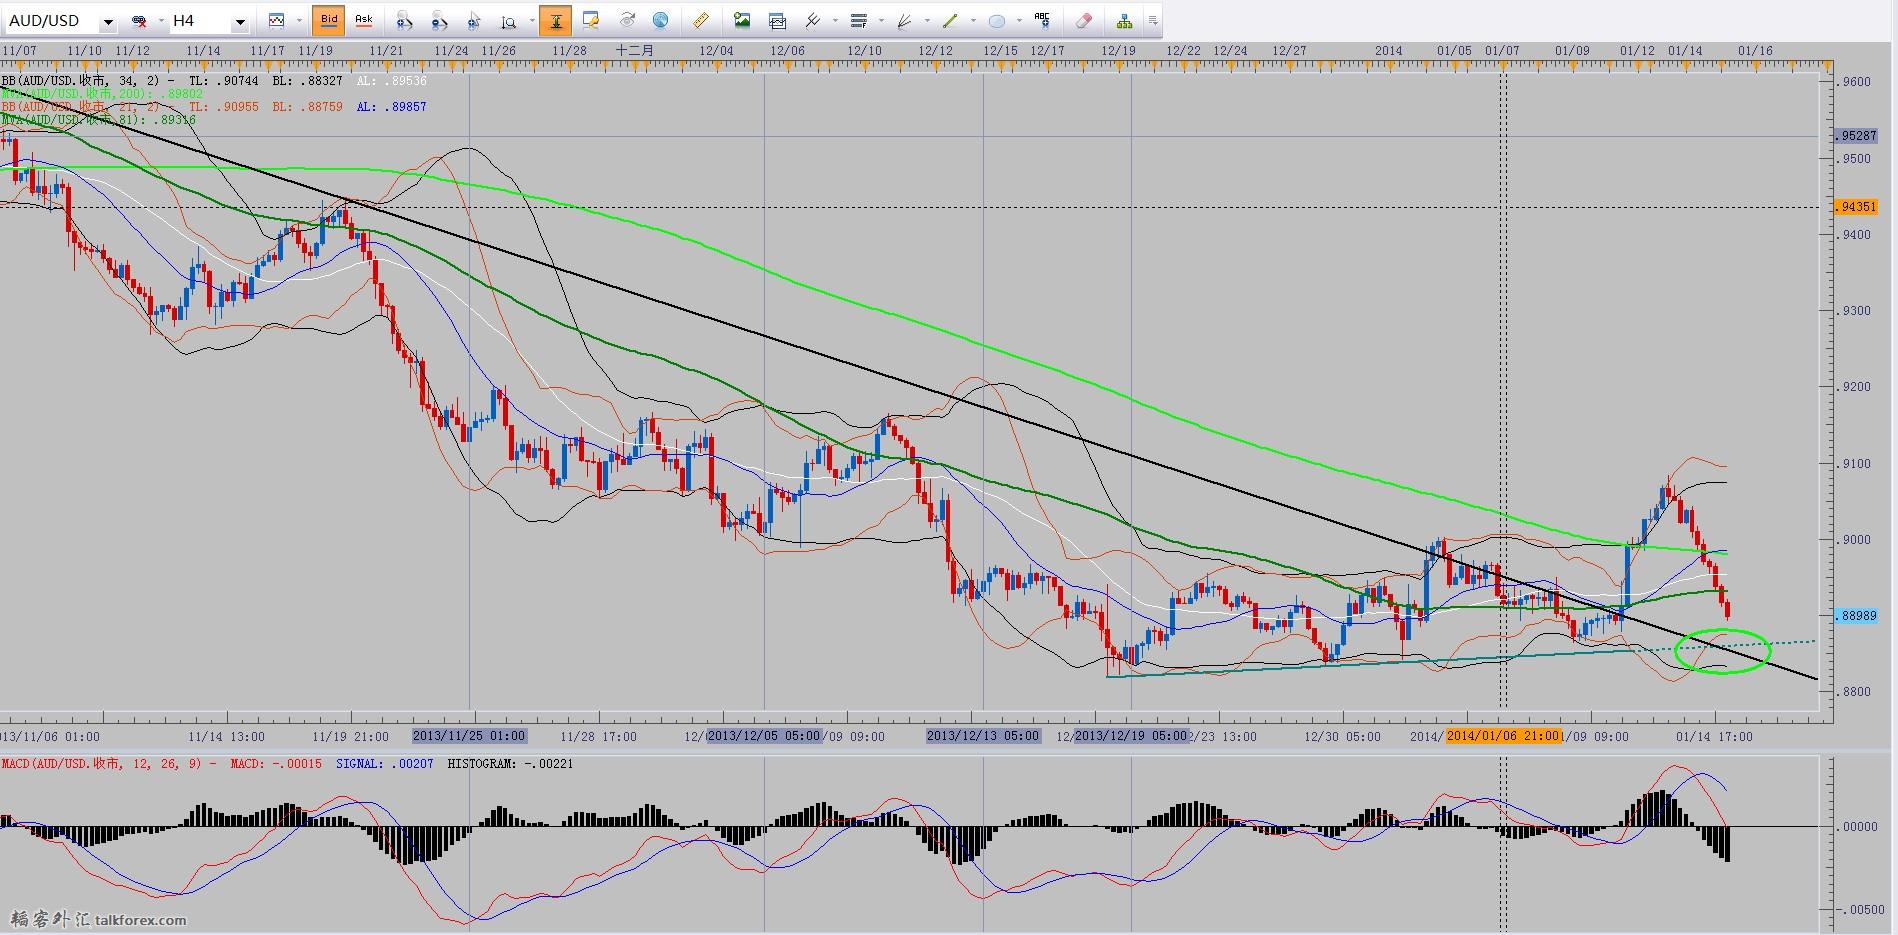
Task: Select the 2013/12/19 05:00 time marker
Action: click(1131, 735)
